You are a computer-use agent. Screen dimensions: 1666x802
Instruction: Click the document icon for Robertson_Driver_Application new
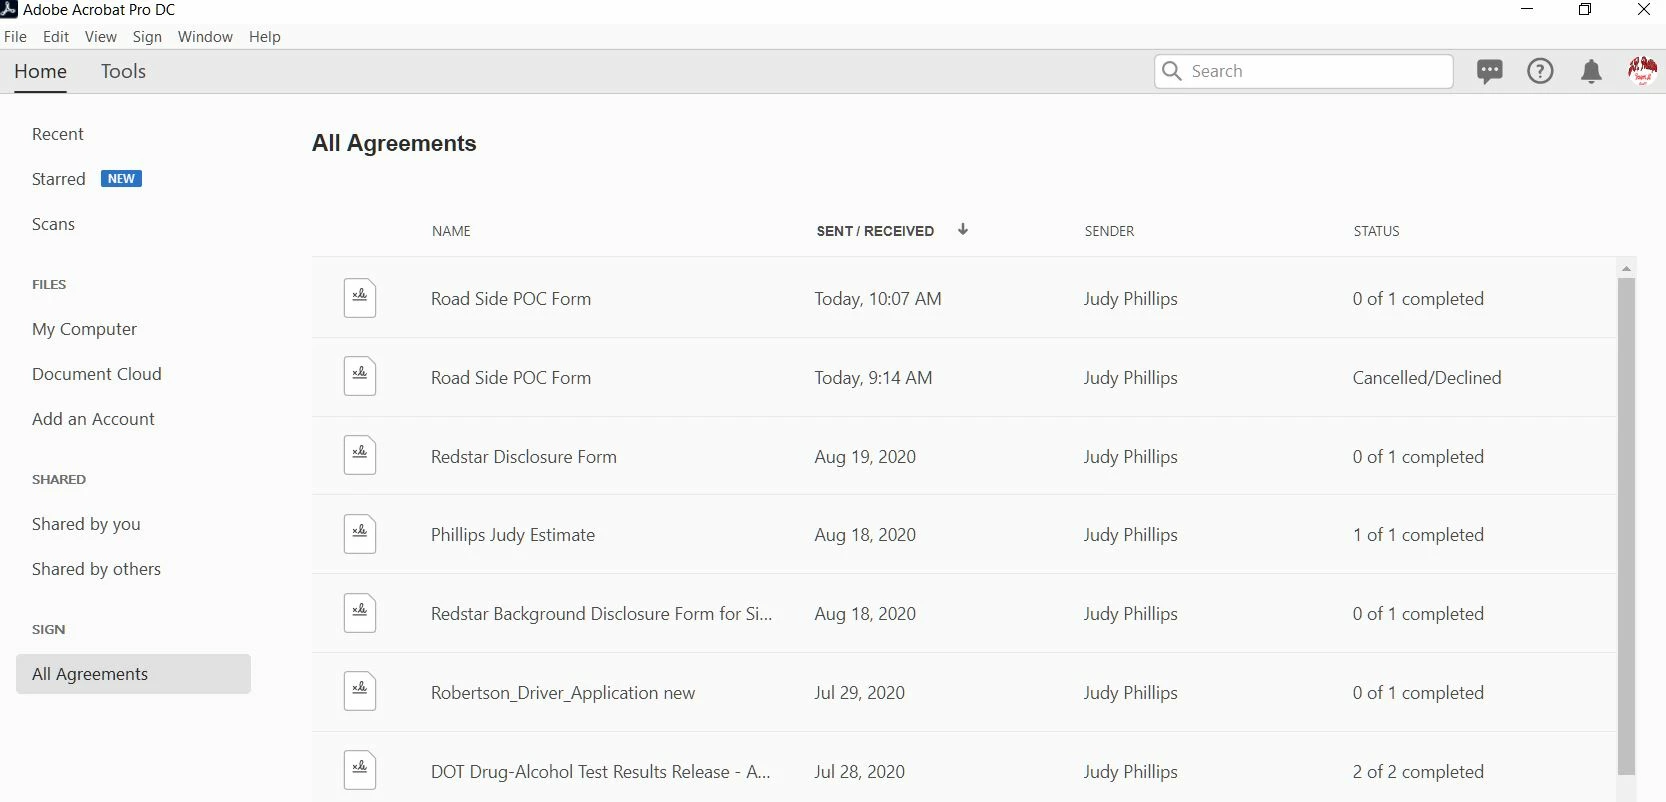360,691
